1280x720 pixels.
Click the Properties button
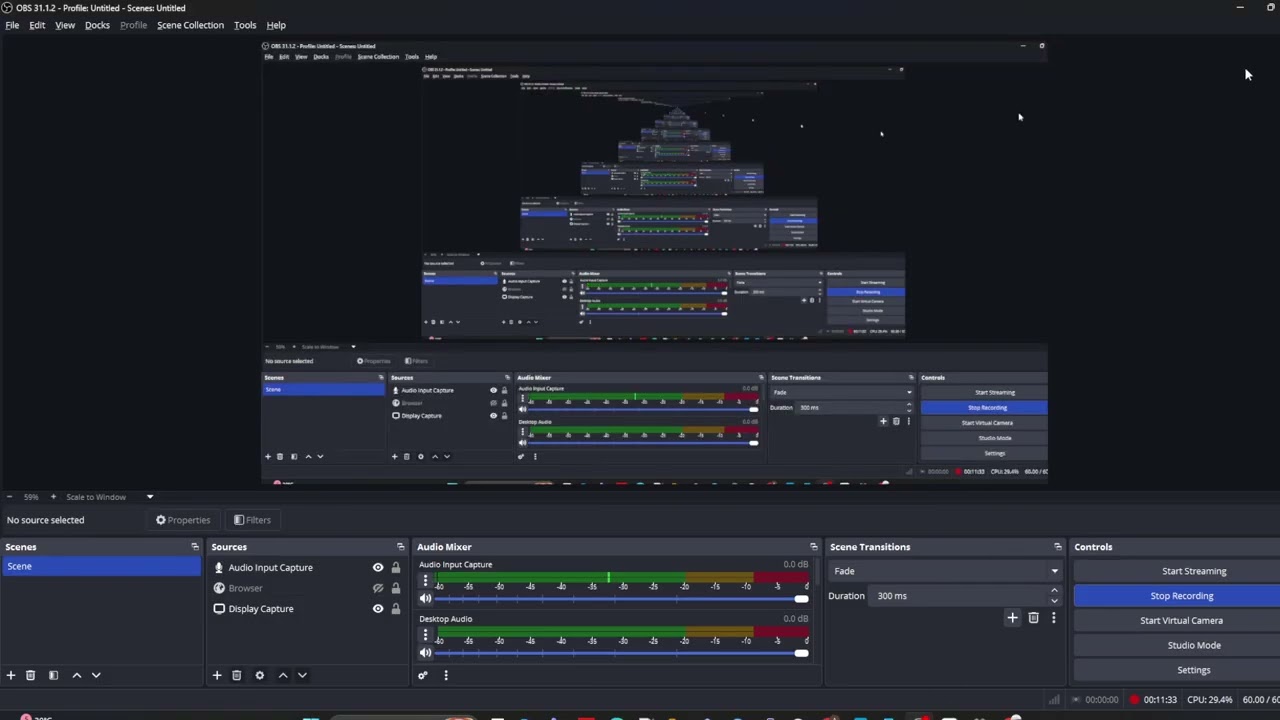point(183,520)
